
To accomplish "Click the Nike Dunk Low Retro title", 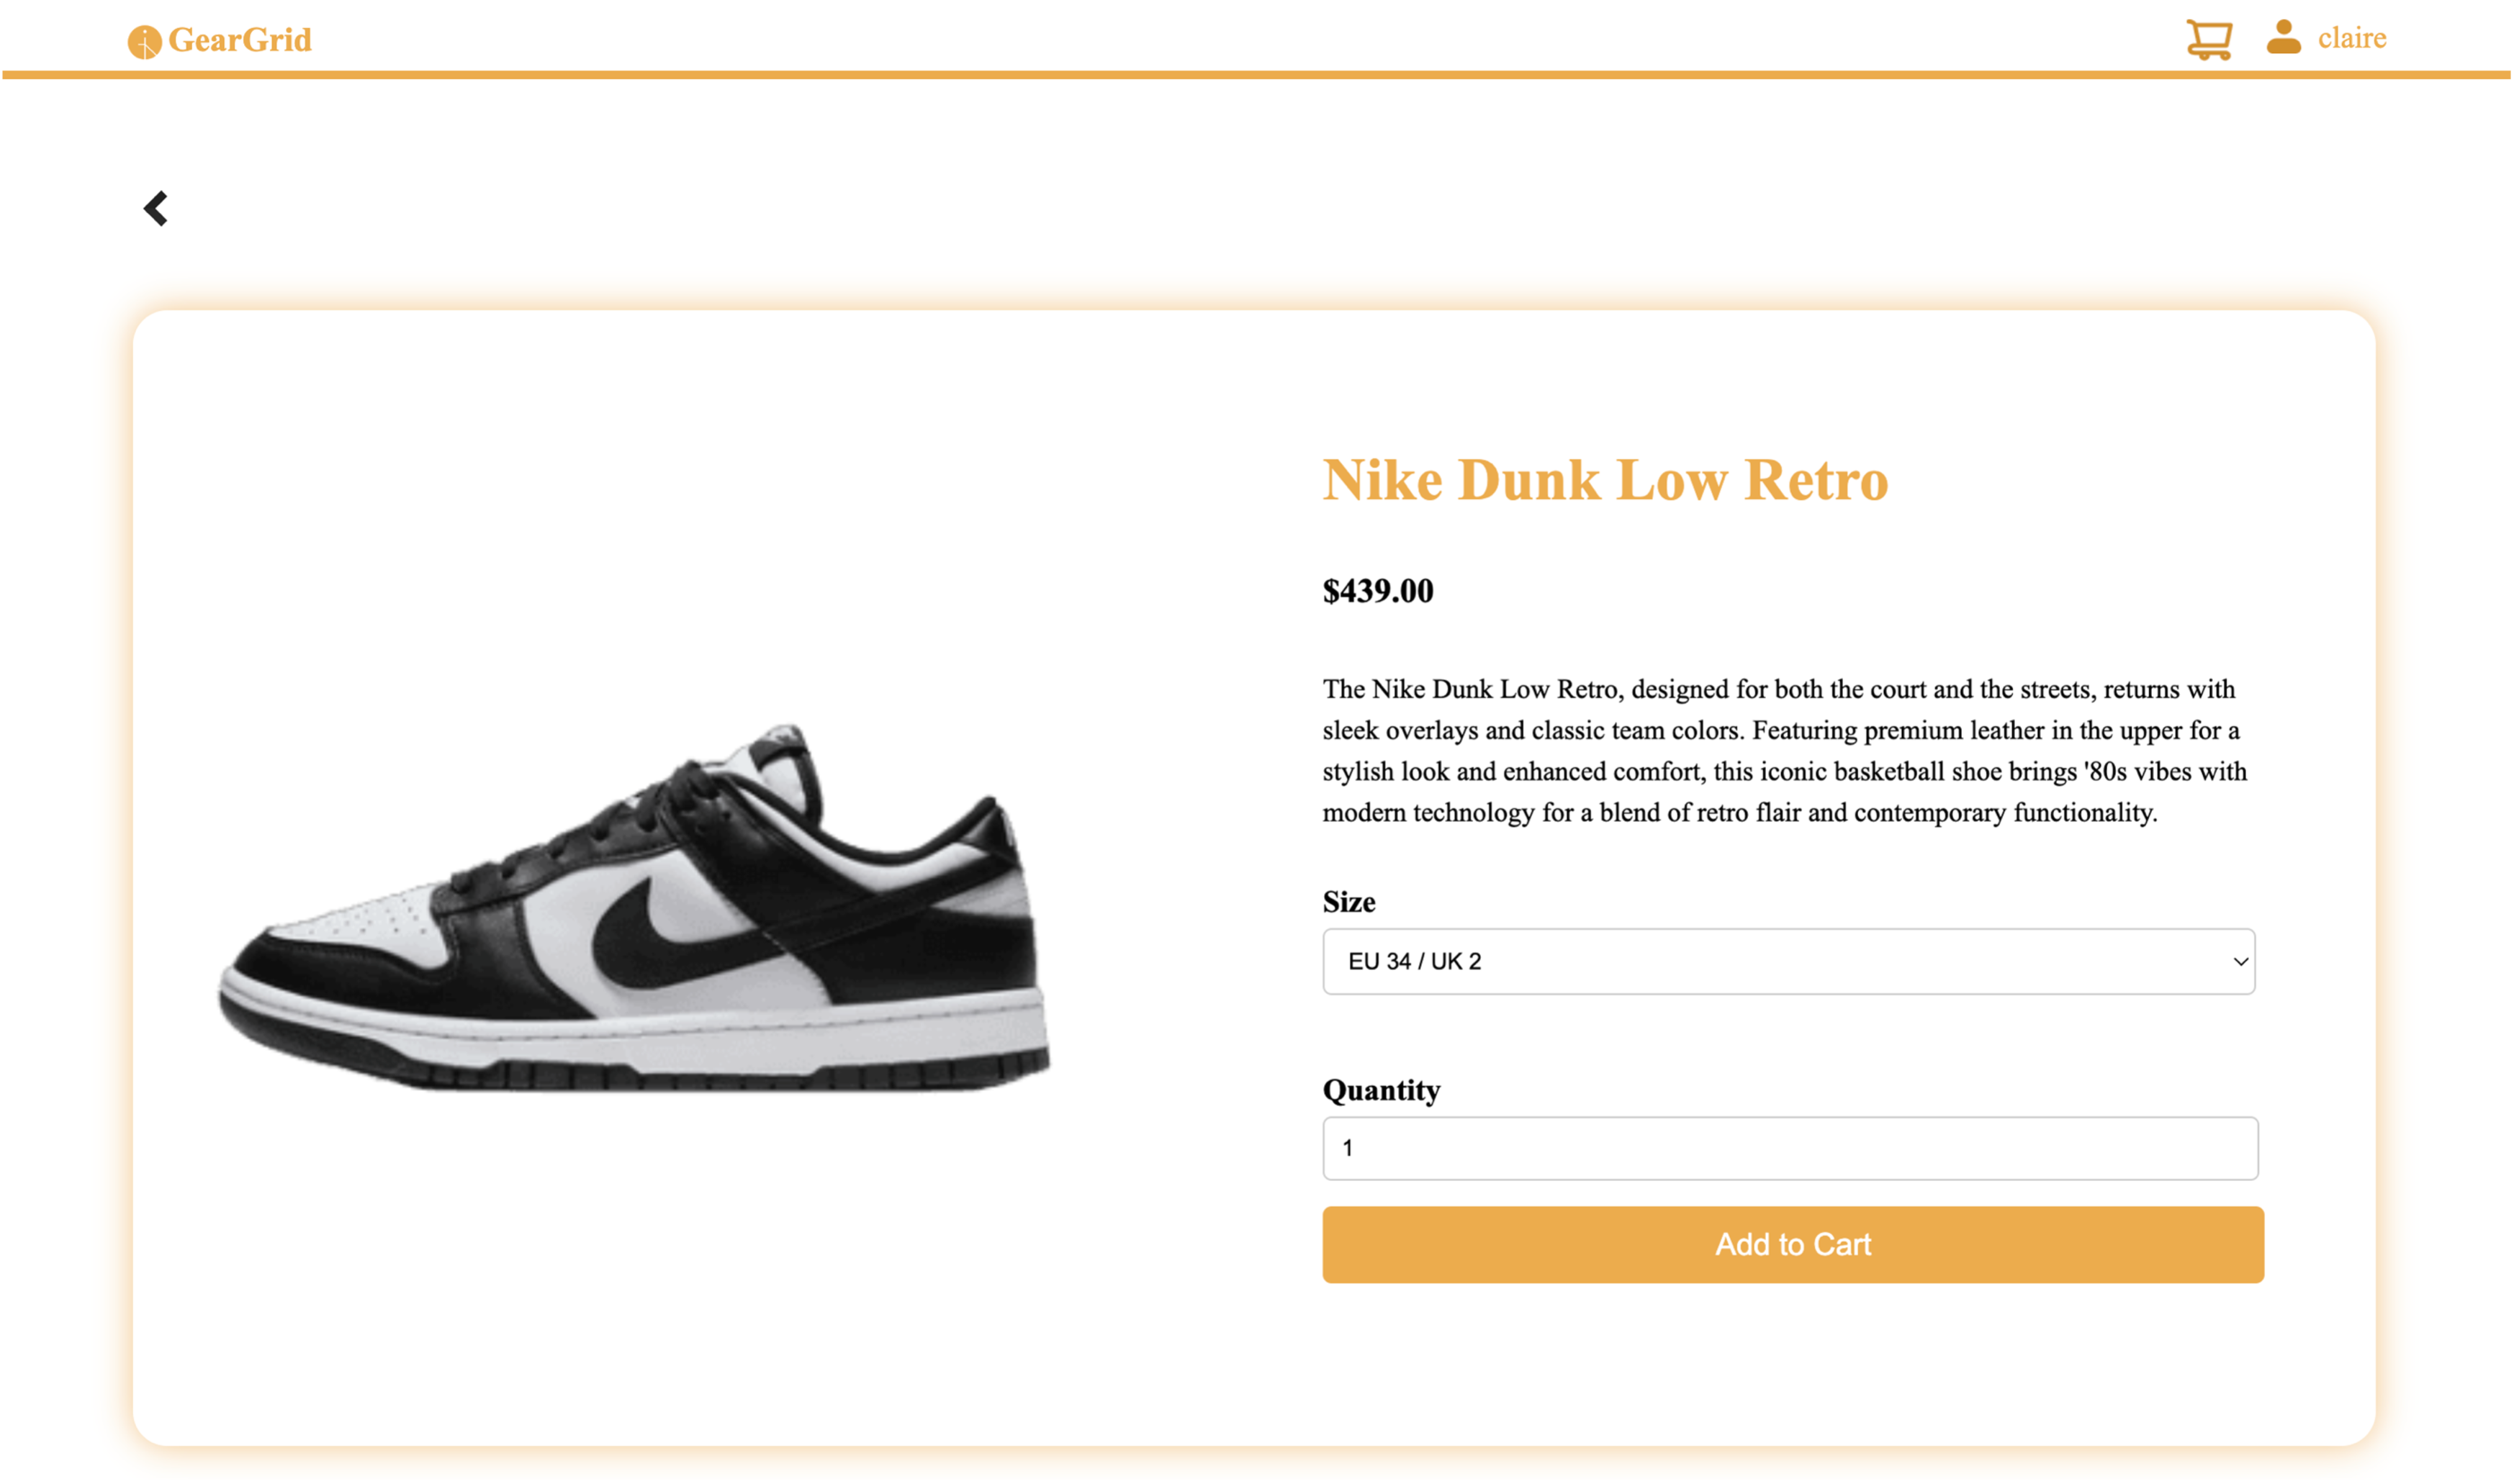I will 1605,480.
